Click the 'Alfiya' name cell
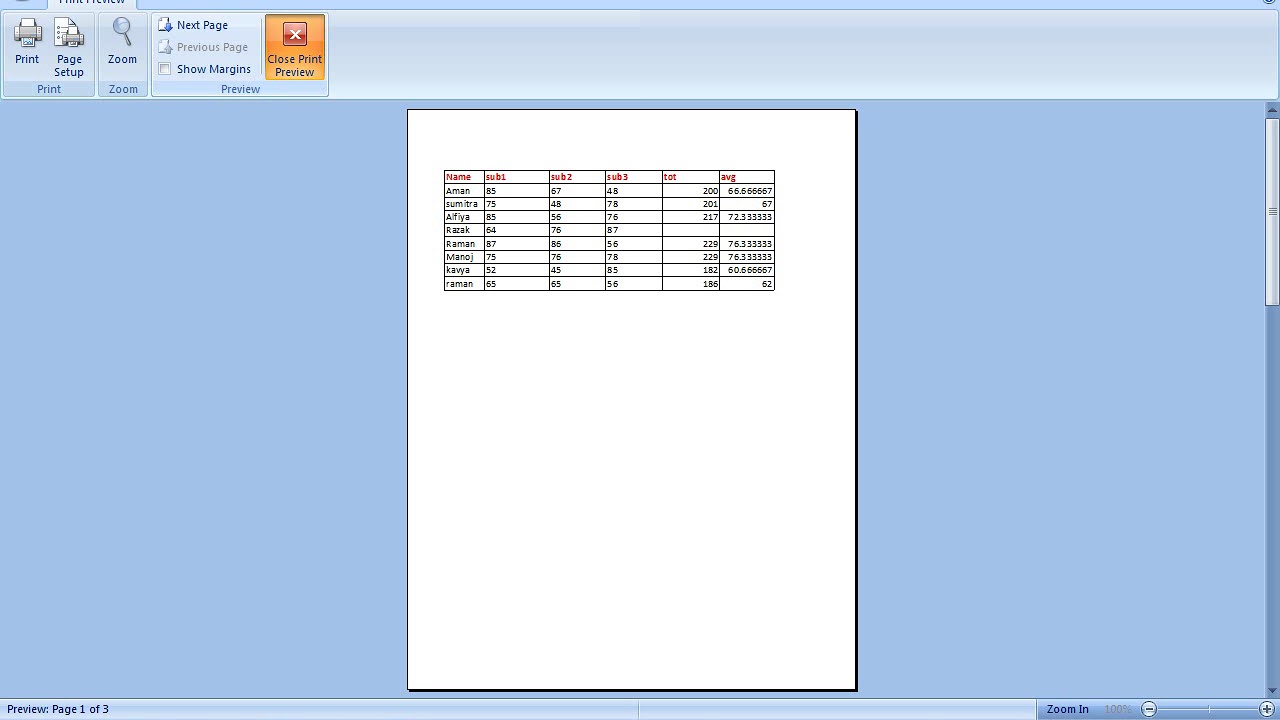The image size is (1280, 720). 464,217
